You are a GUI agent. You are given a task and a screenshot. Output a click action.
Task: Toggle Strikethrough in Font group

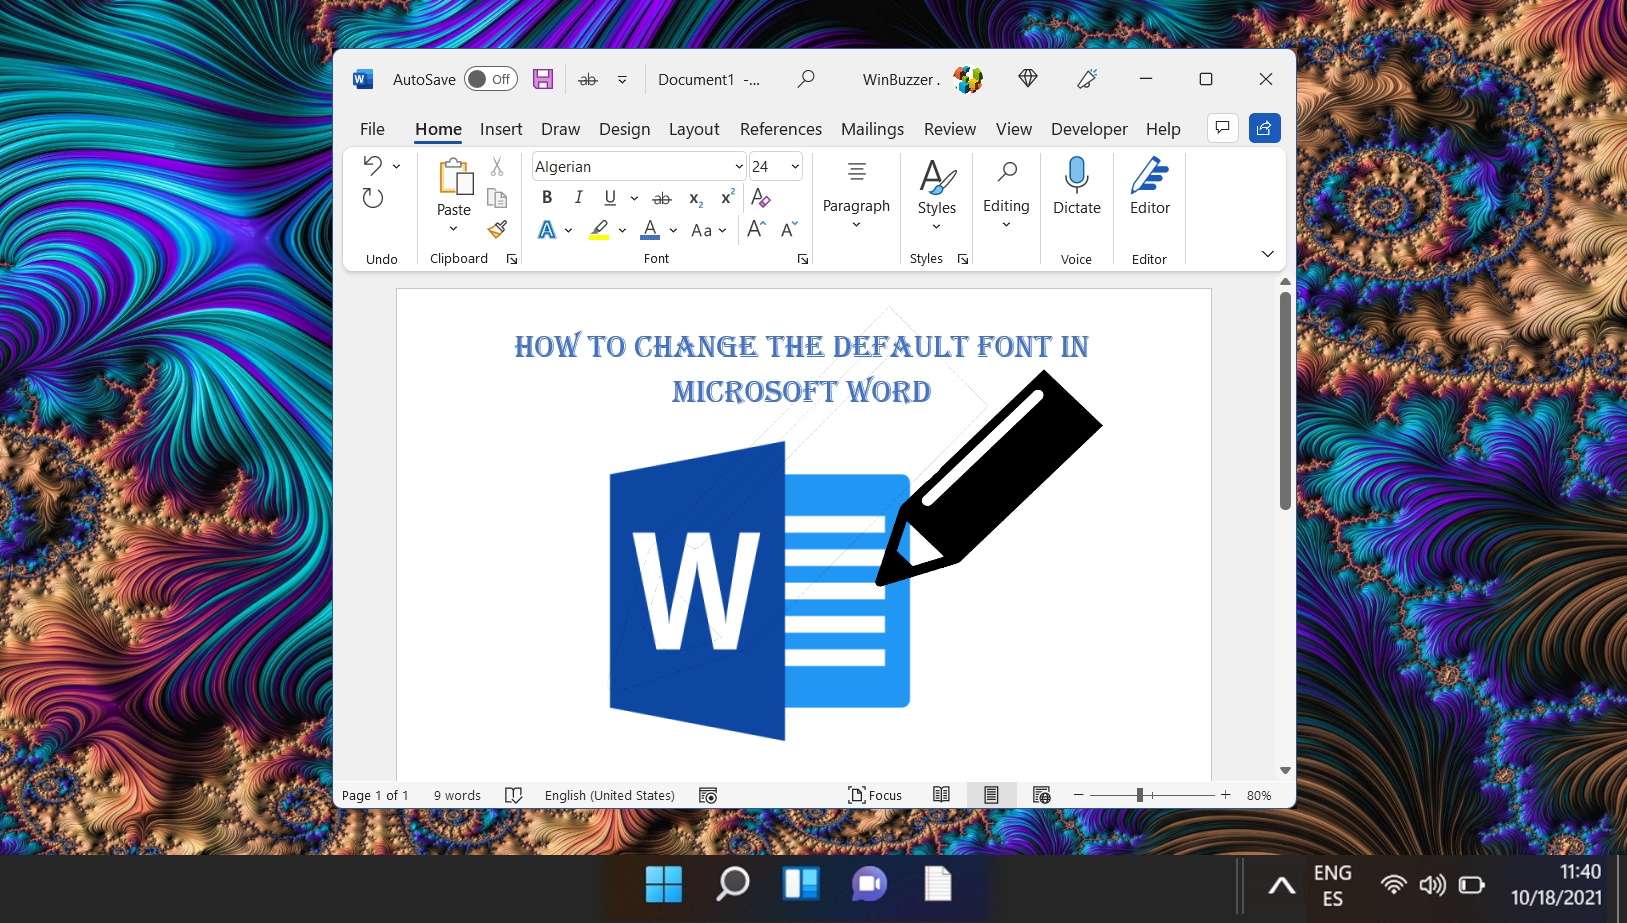click(662, 198)
